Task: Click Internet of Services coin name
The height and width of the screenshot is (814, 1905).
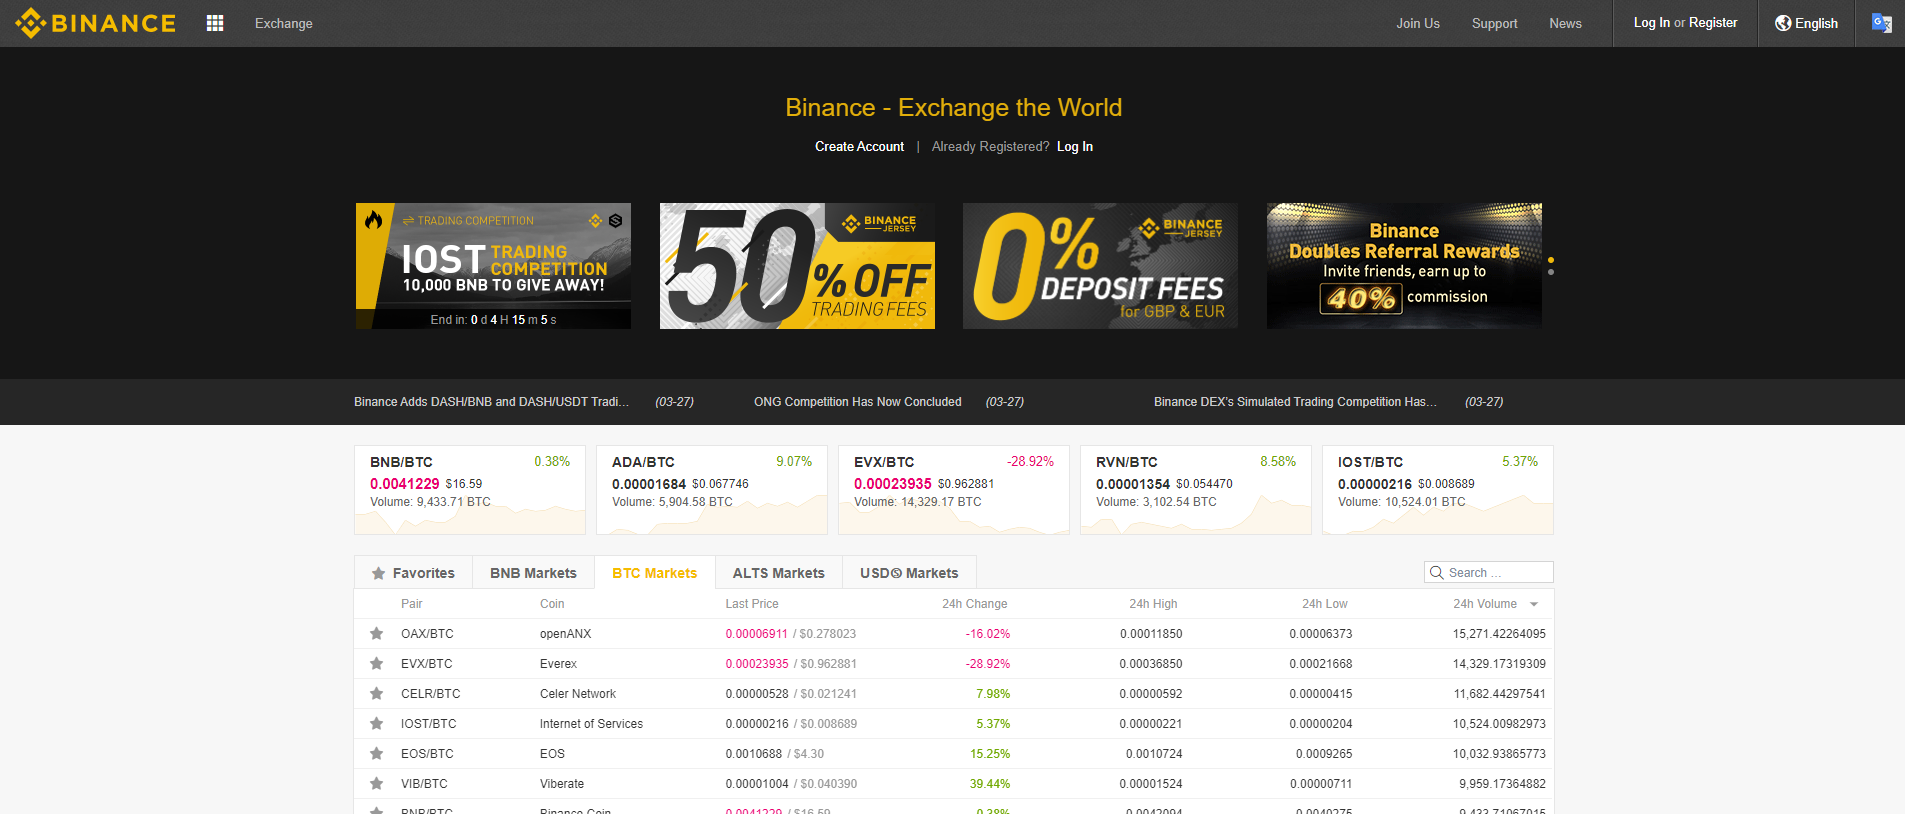Action: (591, 724)
